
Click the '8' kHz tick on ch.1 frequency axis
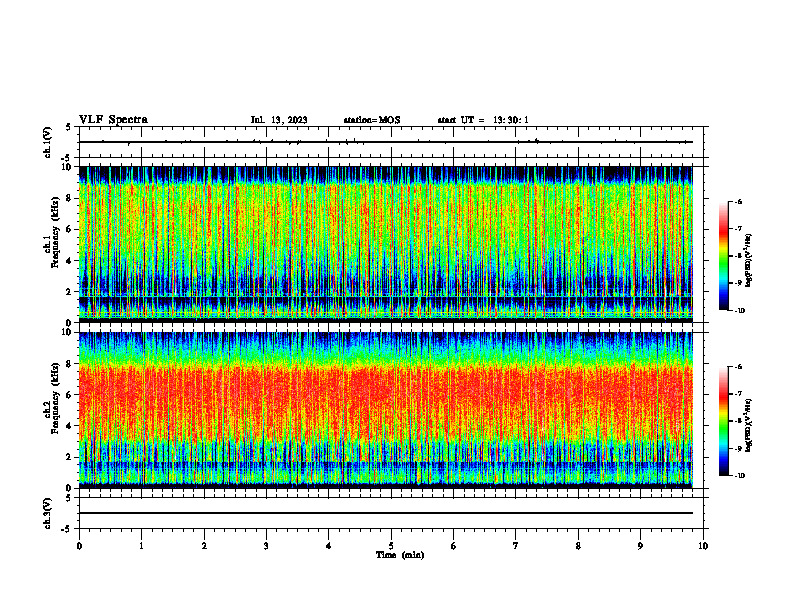pos(70,198)
